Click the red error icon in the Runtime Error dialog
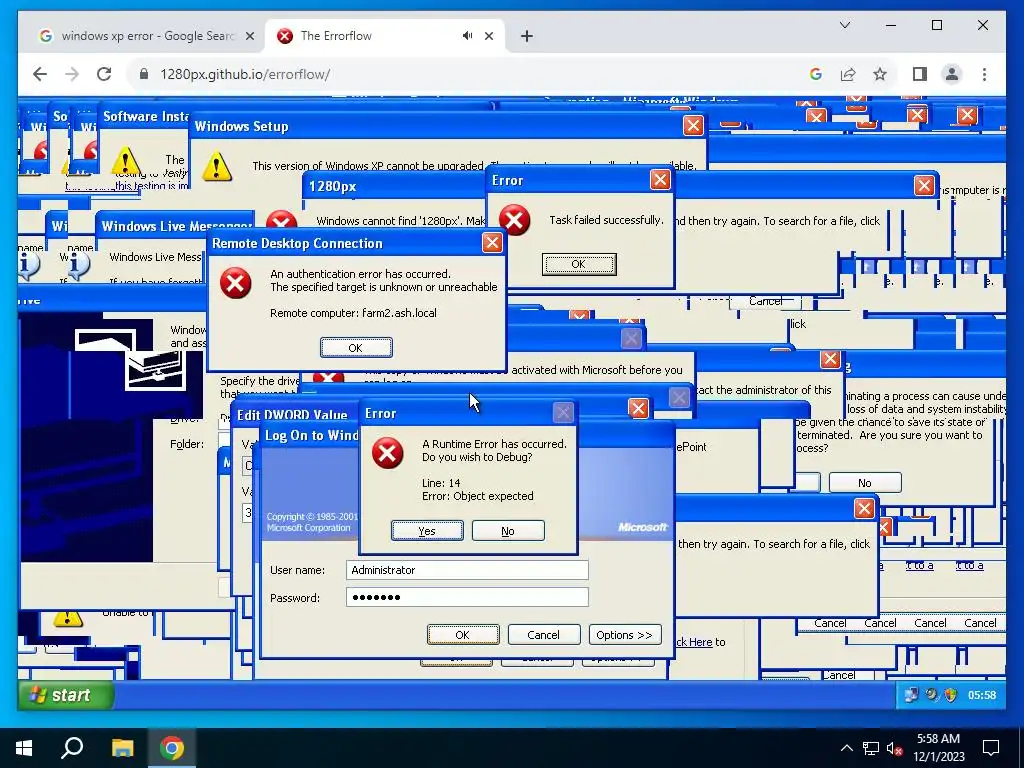The width and height of the screenshot is (1024, 768). 387,453
